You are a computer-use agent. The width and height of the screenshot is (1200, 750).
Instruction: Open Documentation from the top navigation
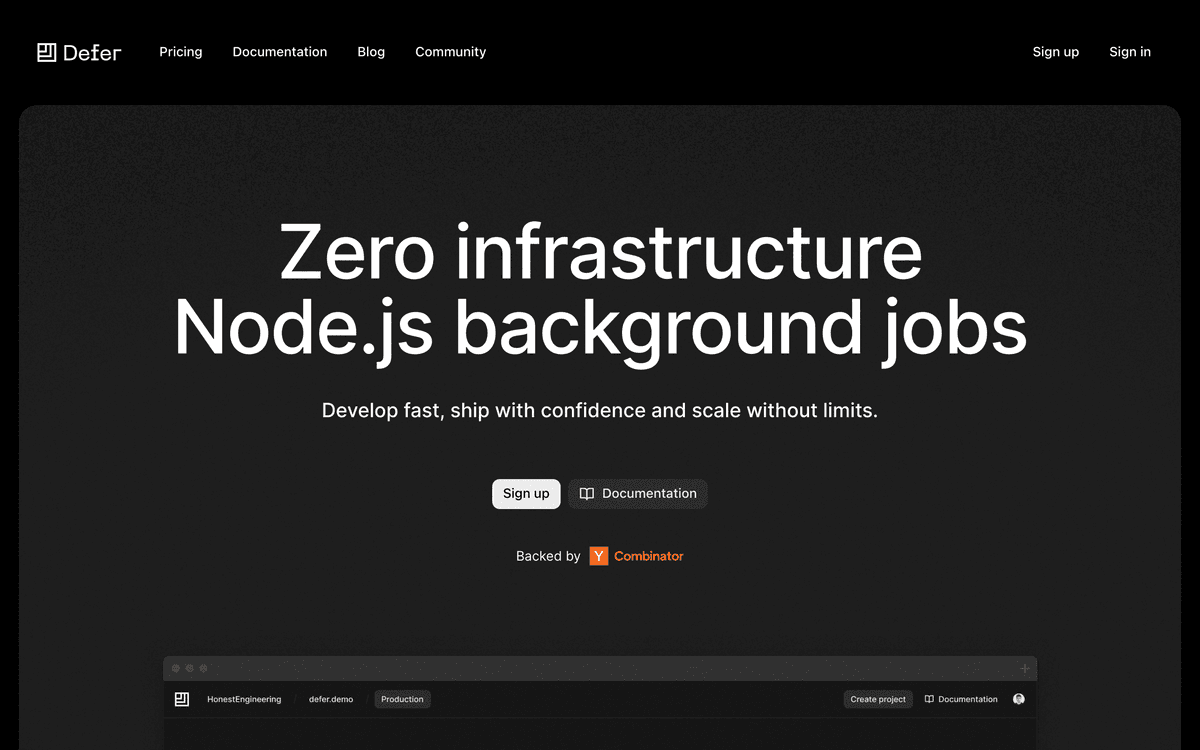[280, 52]
